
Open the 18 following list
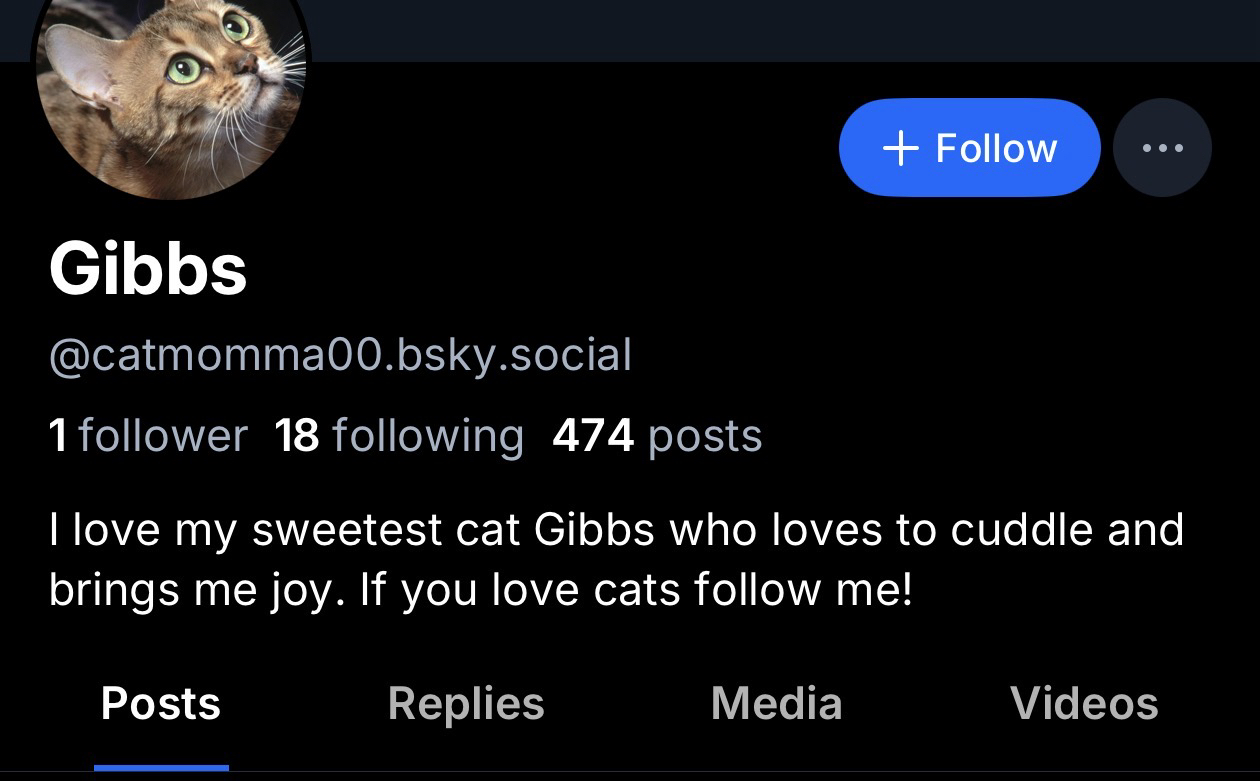(399, 435)
